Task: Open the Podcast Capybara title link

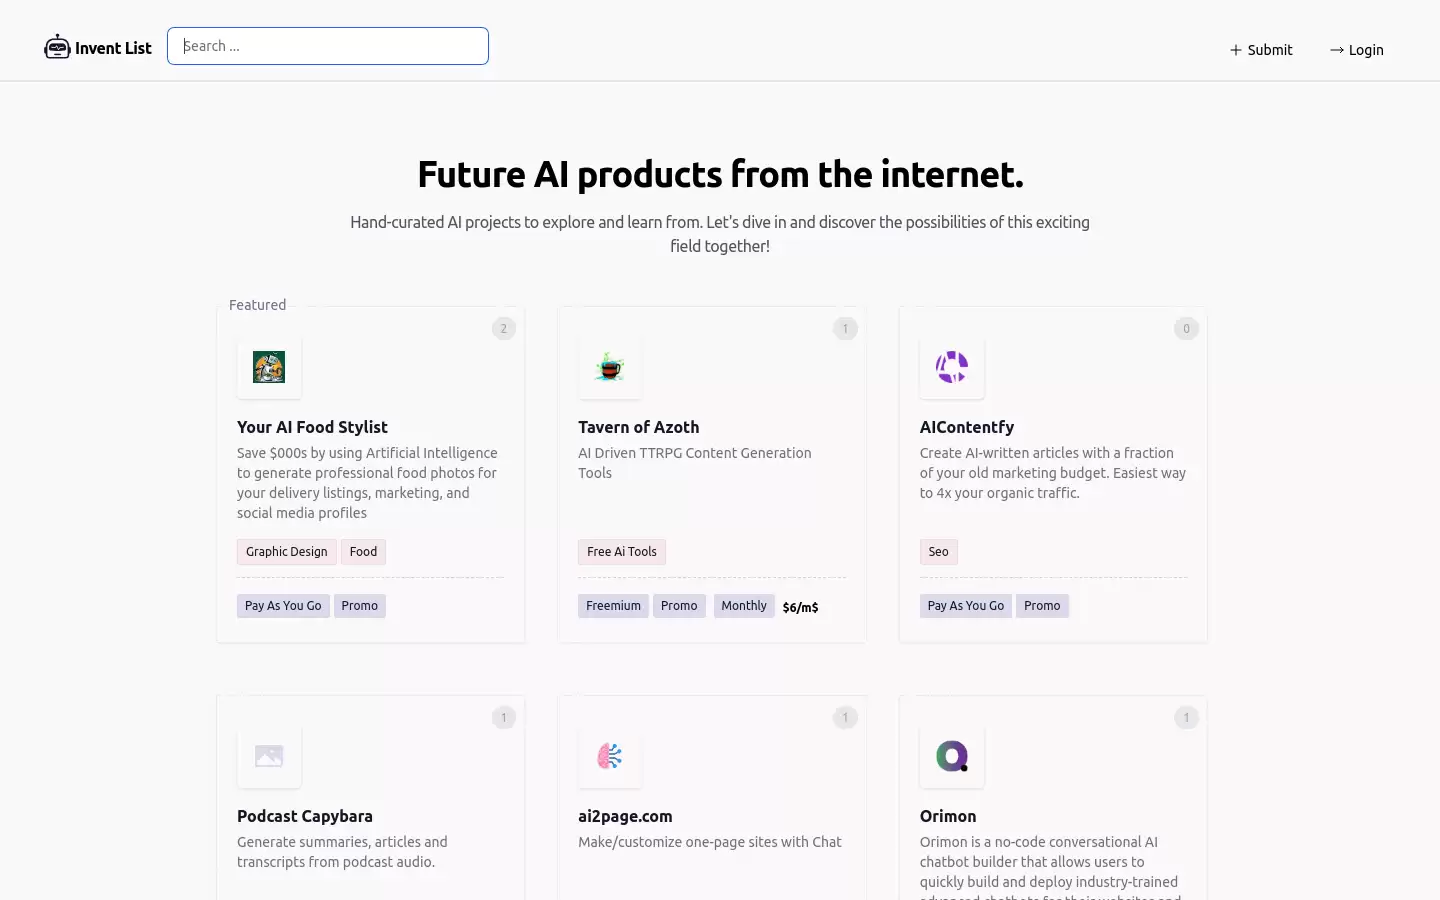Action: [x=305, y=816]
